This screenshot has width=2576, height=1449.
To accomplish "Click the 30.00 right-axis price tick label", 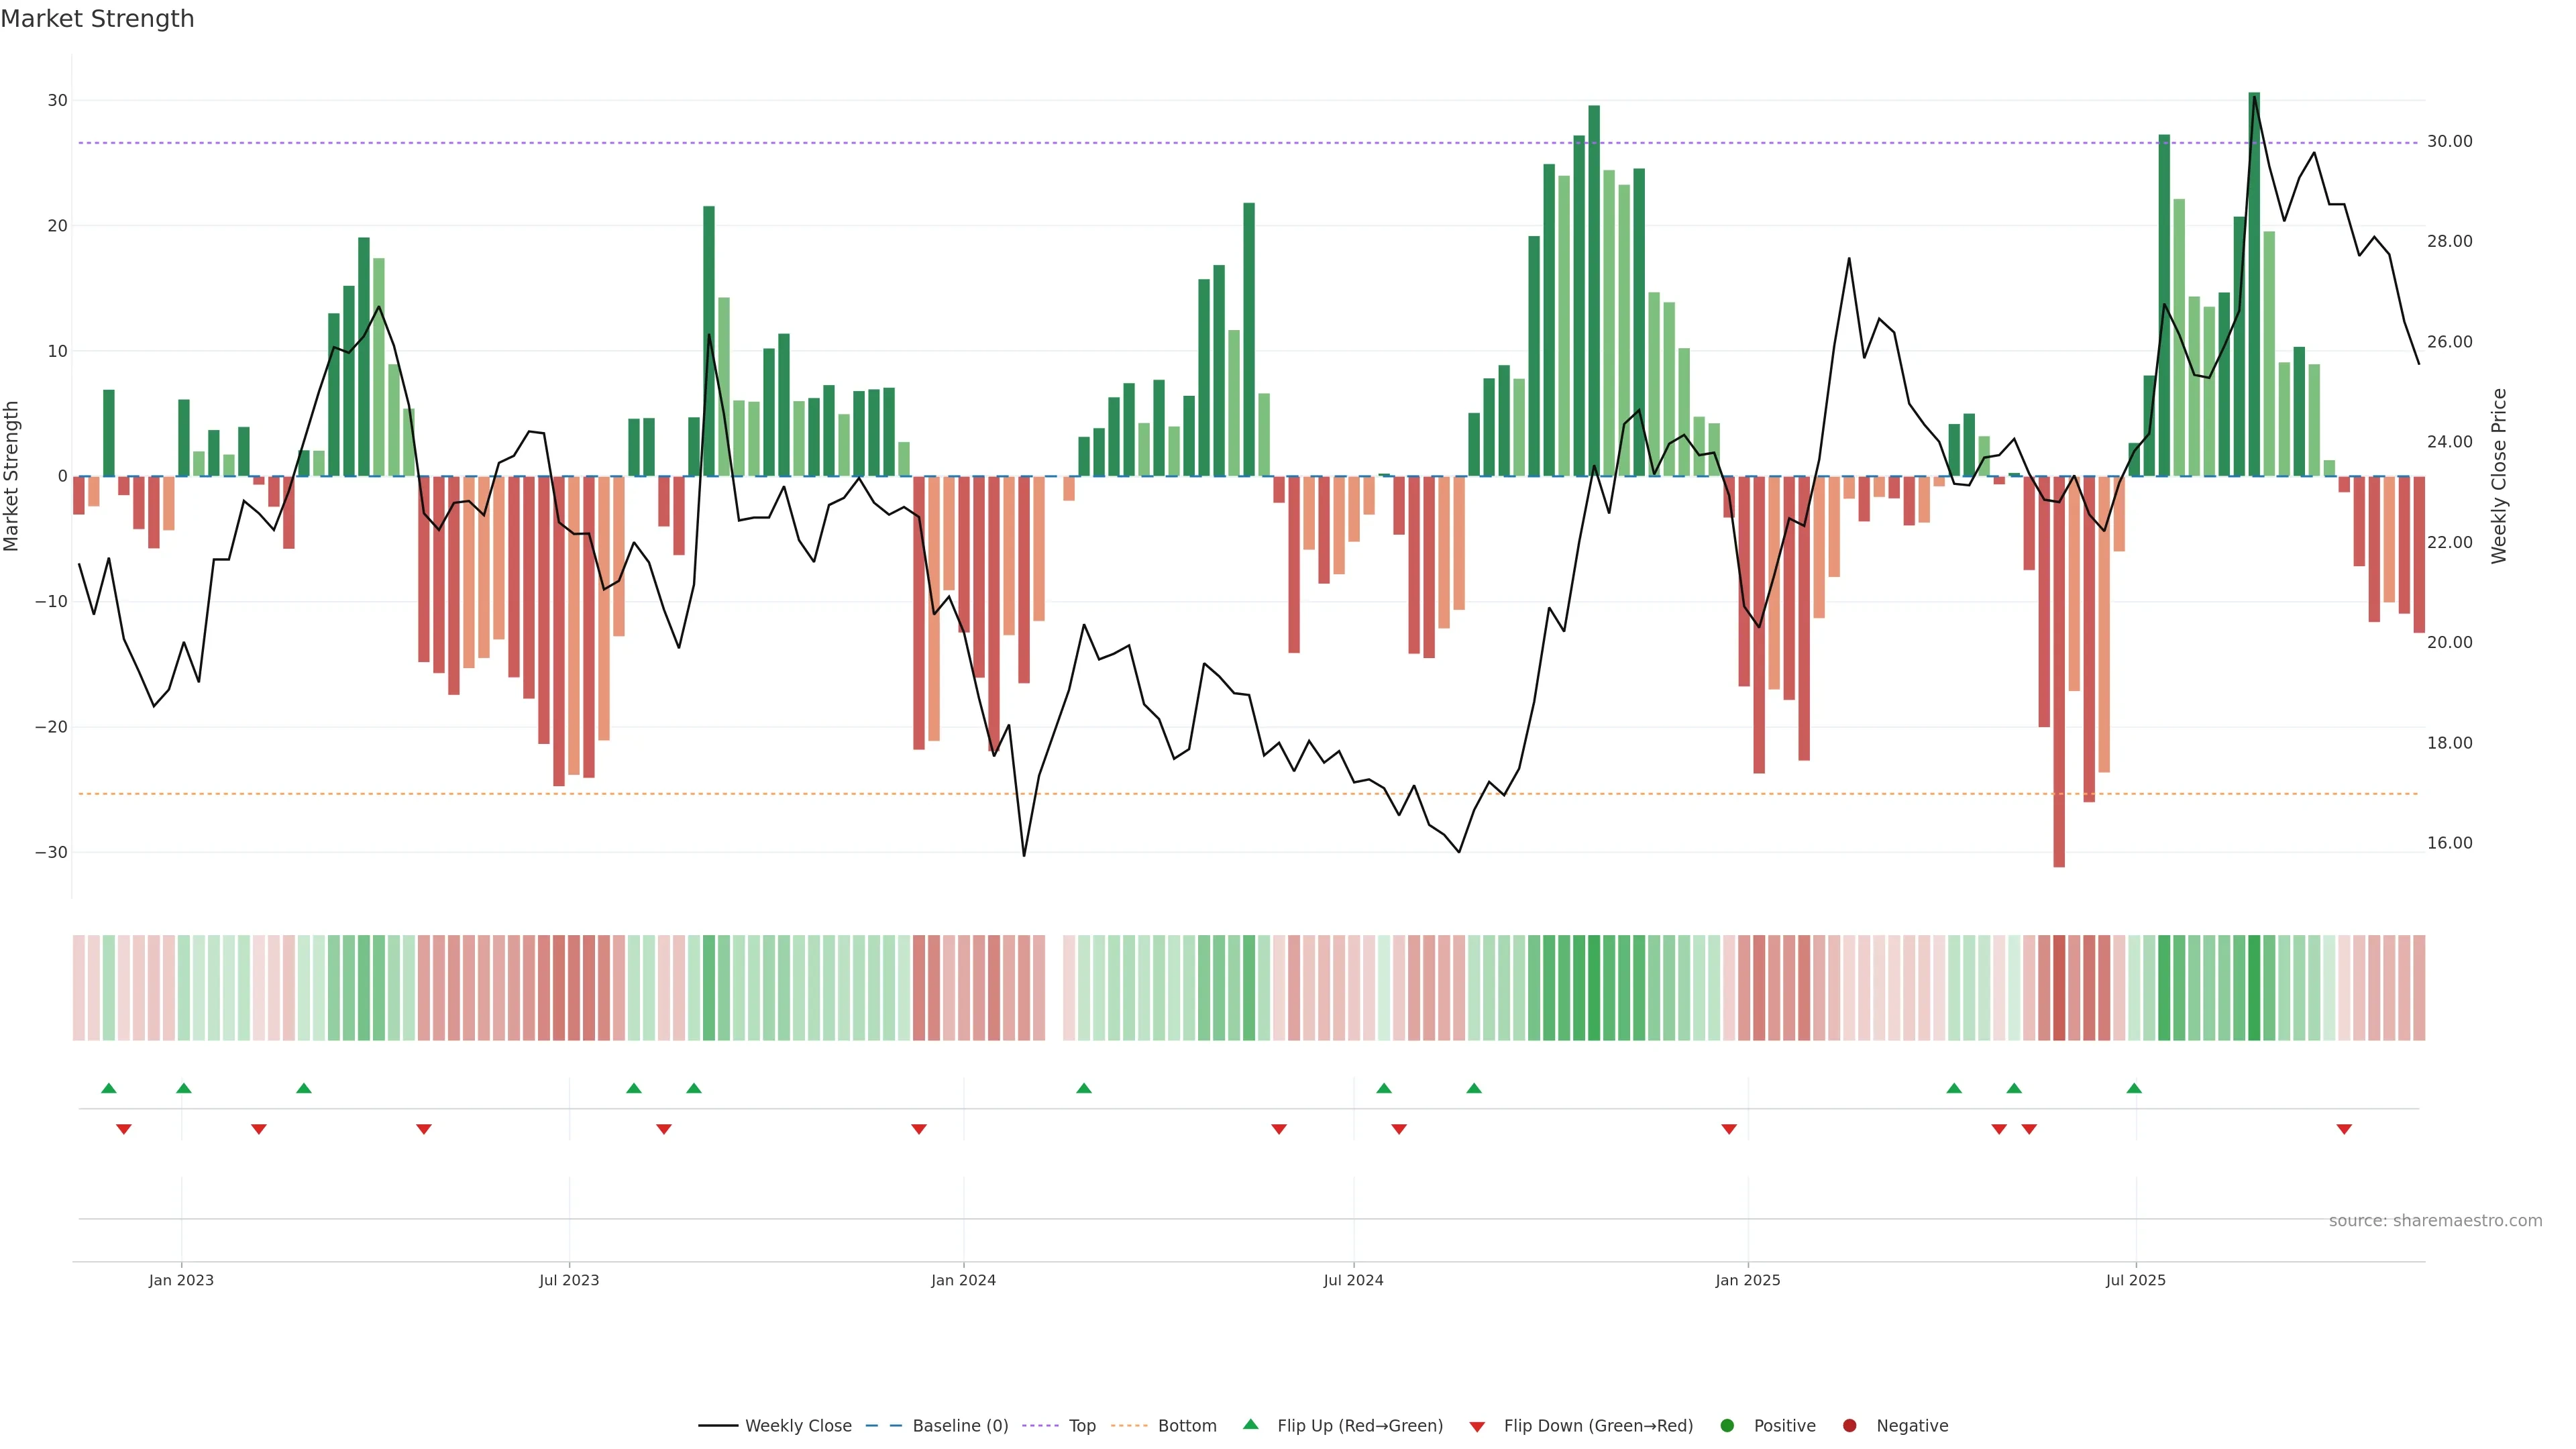I will point(2449,141).
